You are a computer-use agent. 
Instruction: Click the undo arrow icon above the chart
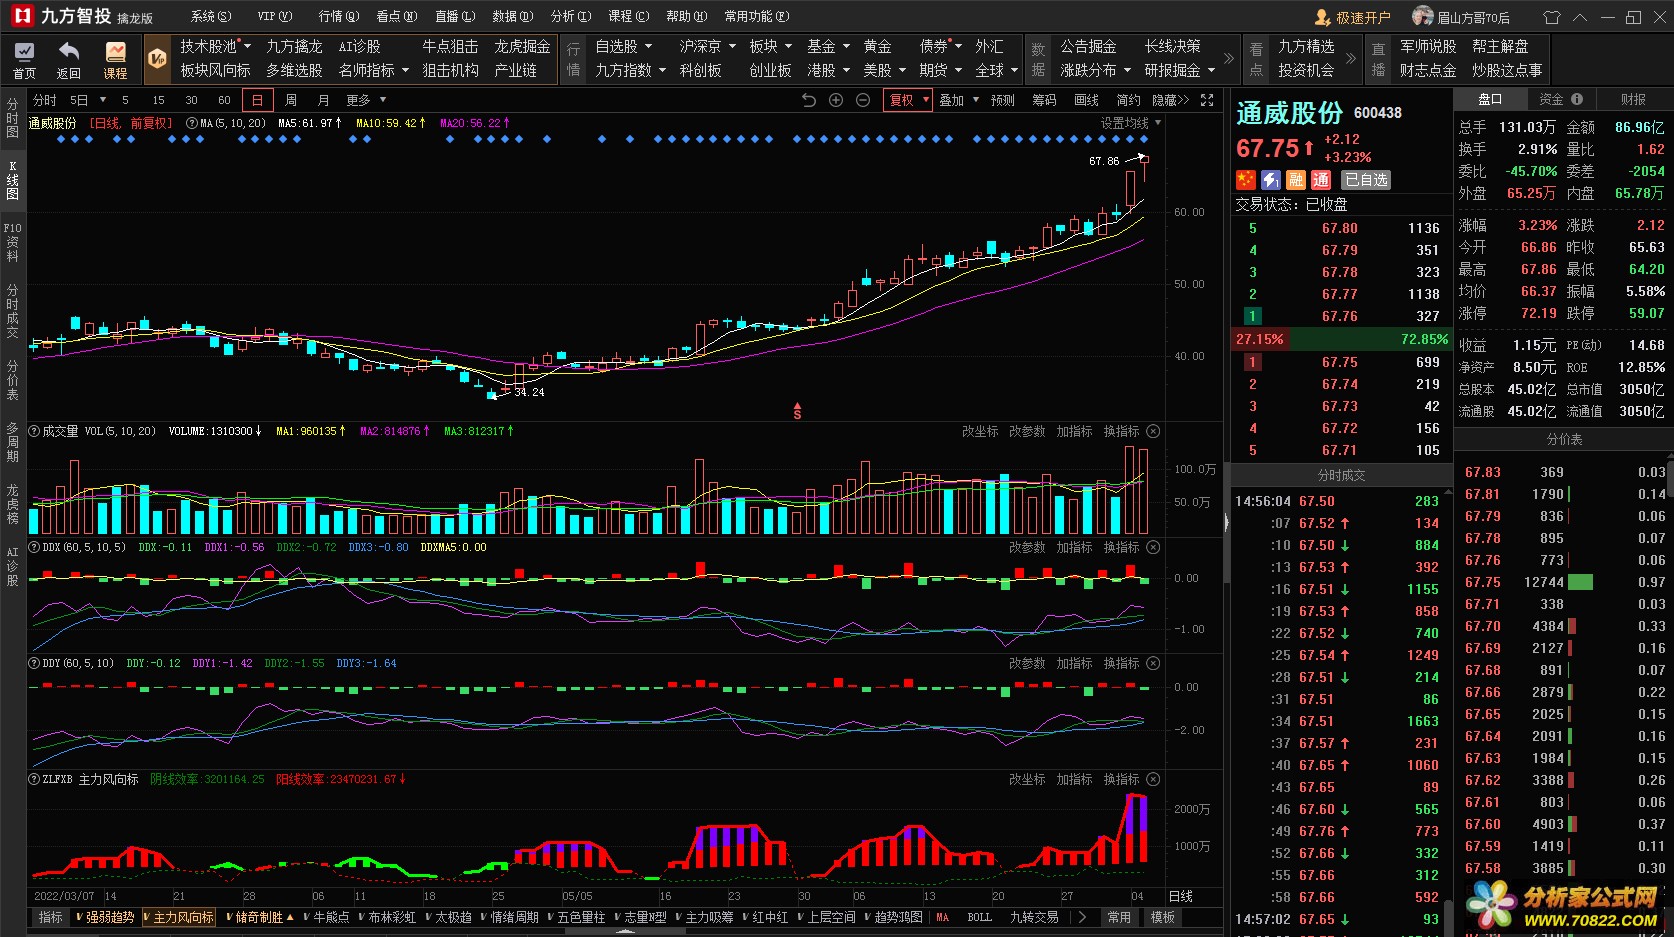click(809, 100)
